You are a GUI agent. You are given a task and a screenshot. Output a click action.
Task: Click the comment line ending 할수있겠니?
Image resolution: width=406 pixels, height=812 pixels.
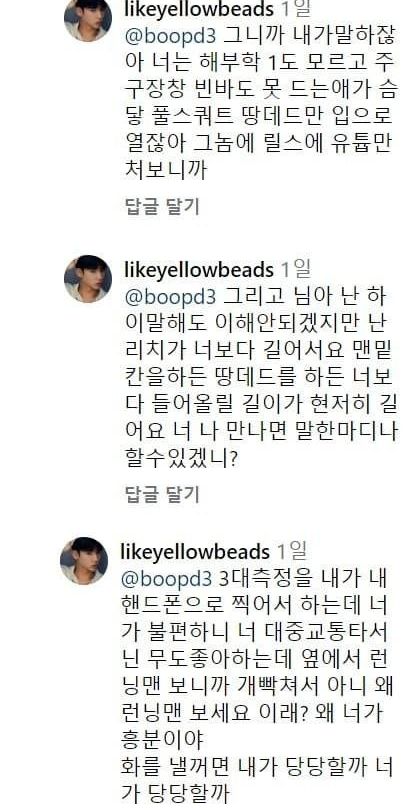tap(181, 458)
